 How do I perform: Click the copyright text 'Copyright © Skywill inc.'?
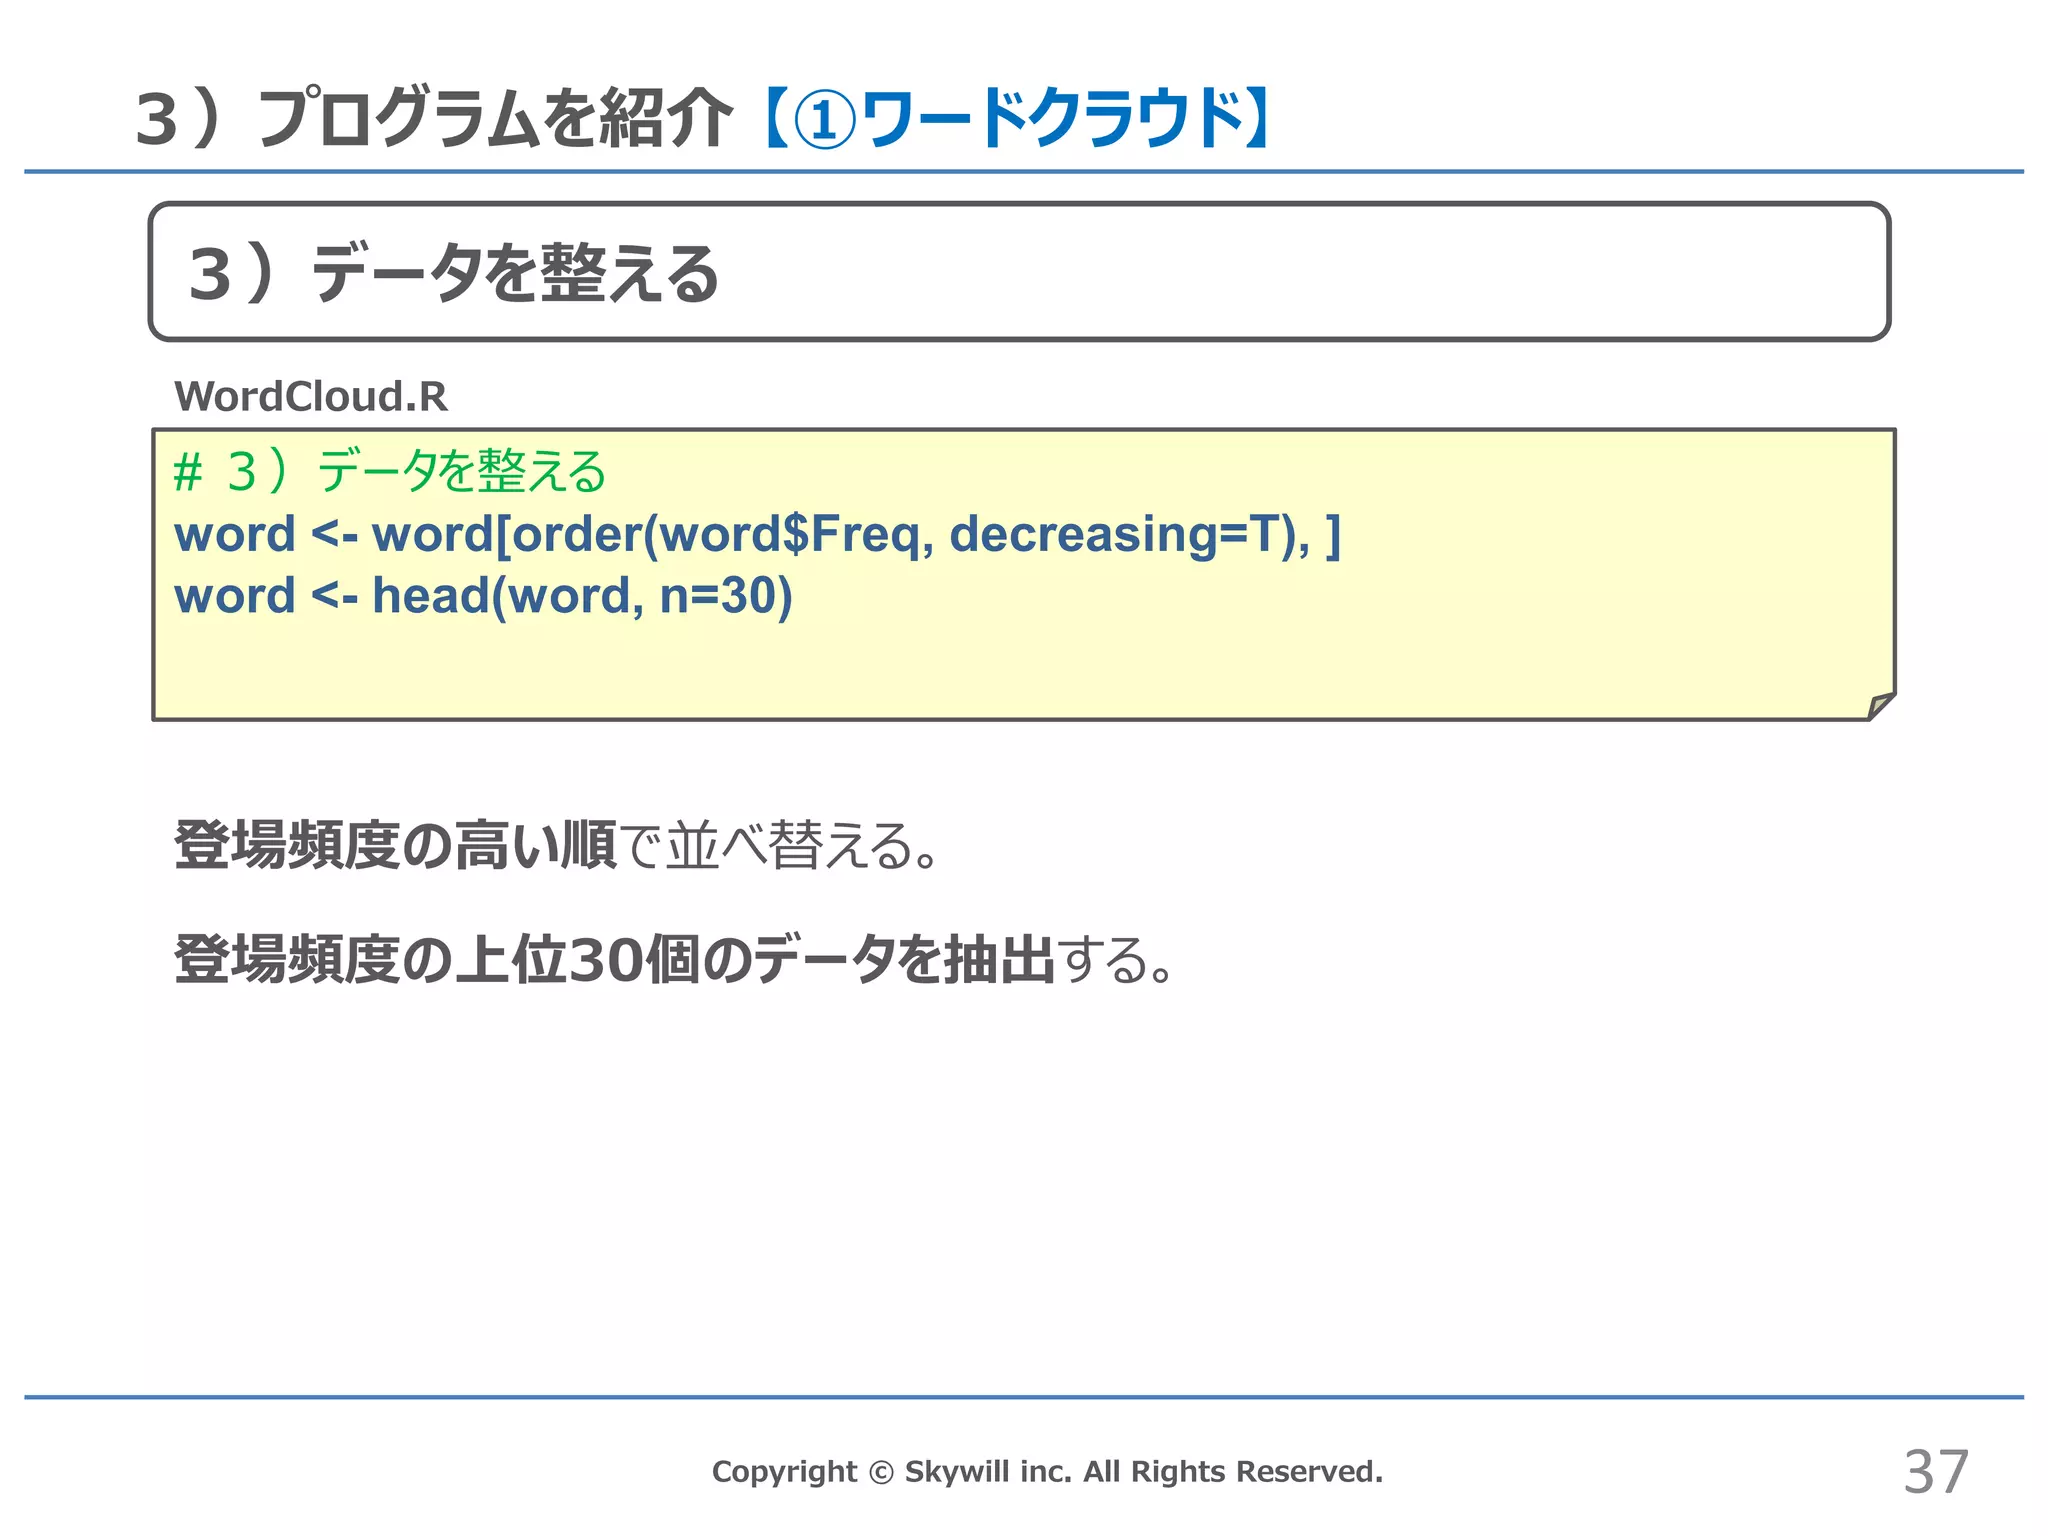pyautogui.click(x=892, y=1471)
